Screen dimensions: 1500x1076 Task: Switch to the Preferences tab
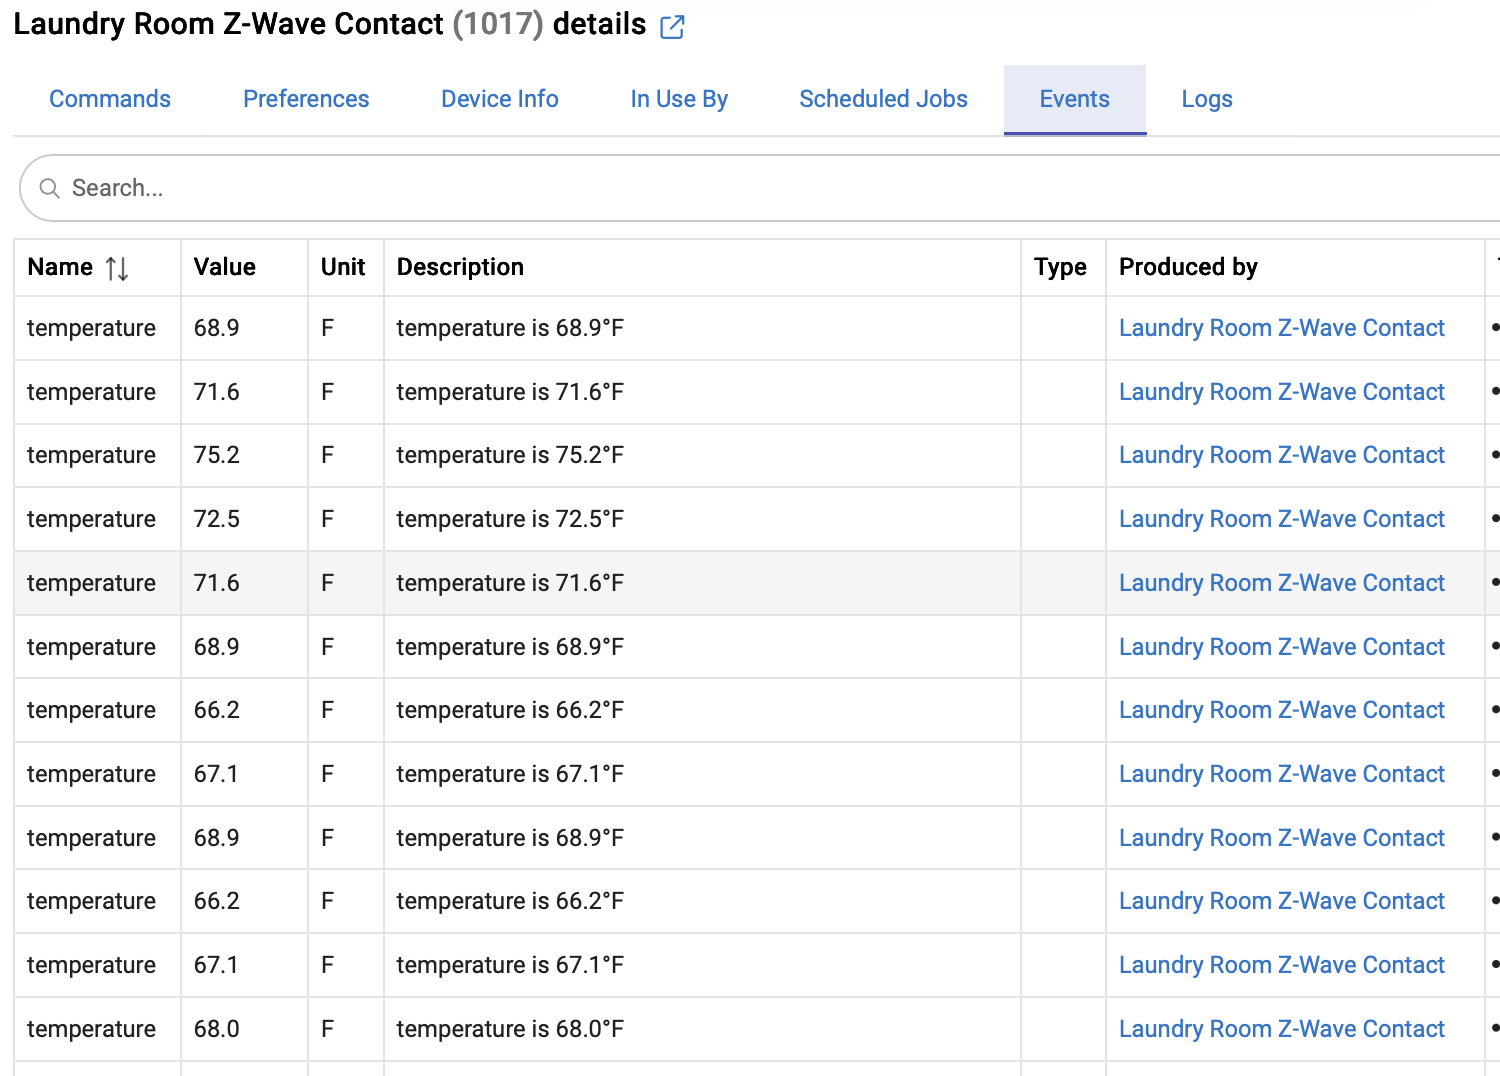click(306, 99)
